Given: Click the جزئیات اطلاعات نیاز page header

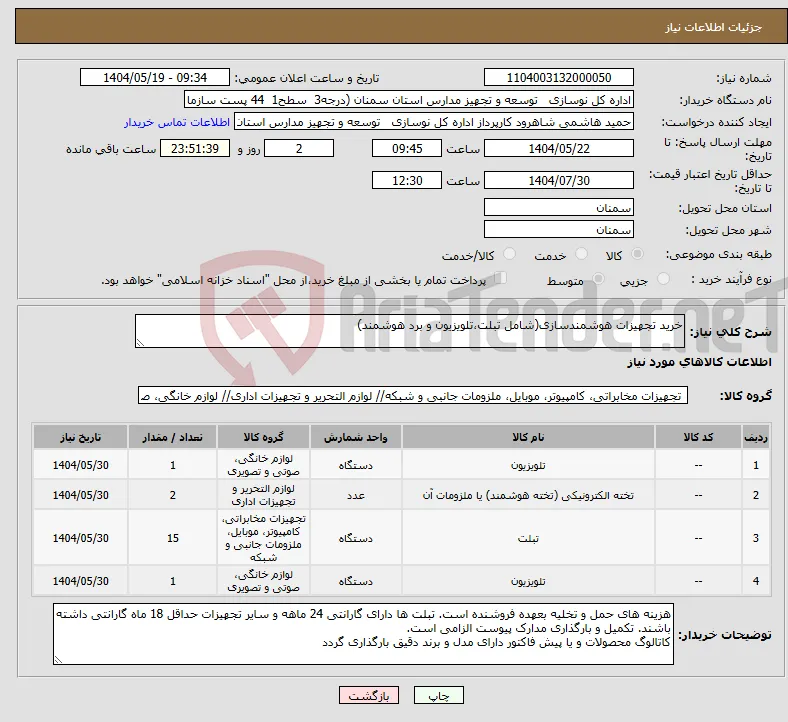Looking at the screenshot, I should click(714, 27).
